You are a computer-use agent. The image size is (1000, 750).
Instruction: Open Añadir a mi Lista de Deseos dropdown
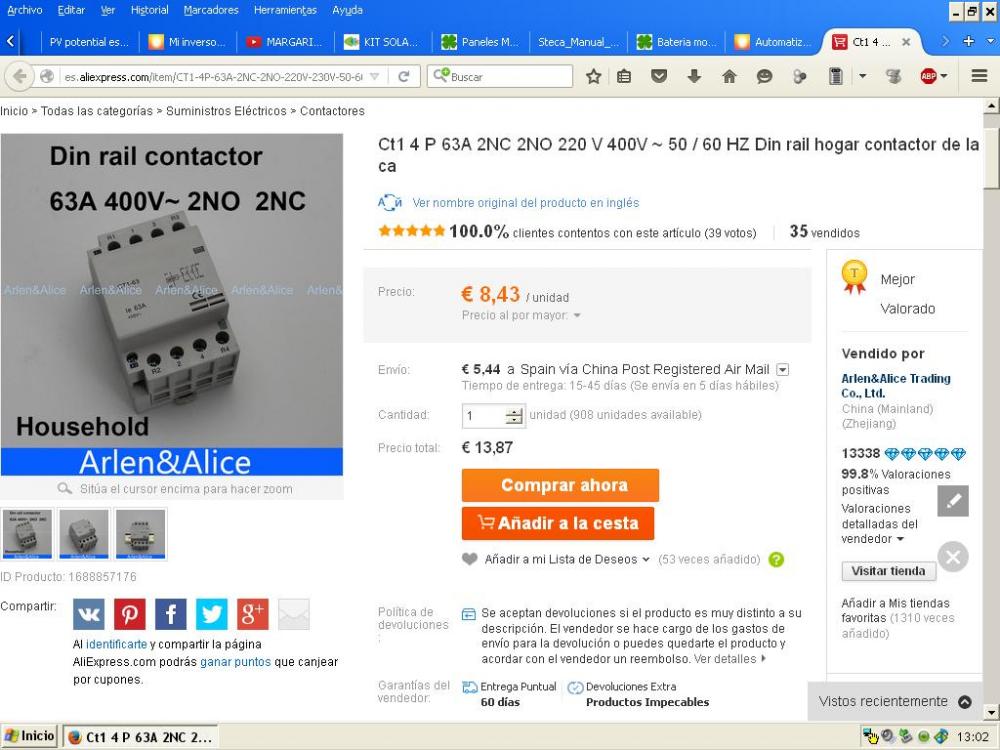[x=646, y=560]
